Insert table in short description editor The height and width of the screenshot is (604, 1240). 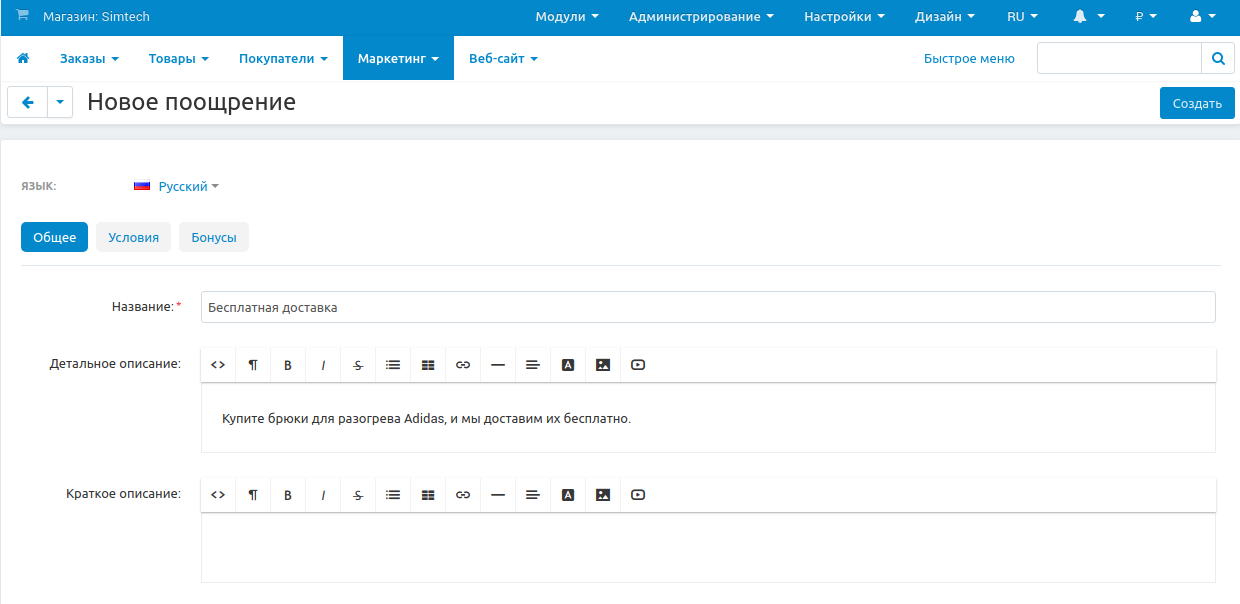click(x=428, y=495)
